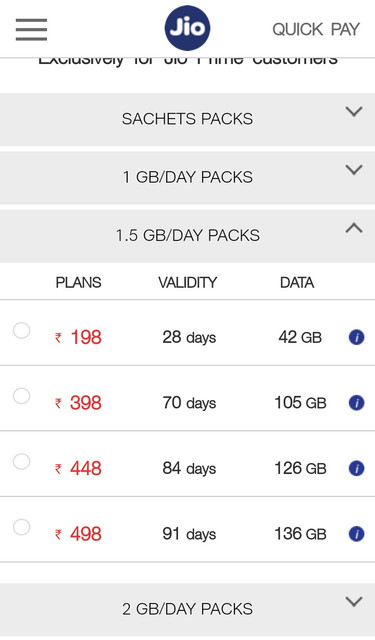Screen dimensions: 375x640
Task: Pick the ₹448 plan radio button
Action: click(21, 462)
